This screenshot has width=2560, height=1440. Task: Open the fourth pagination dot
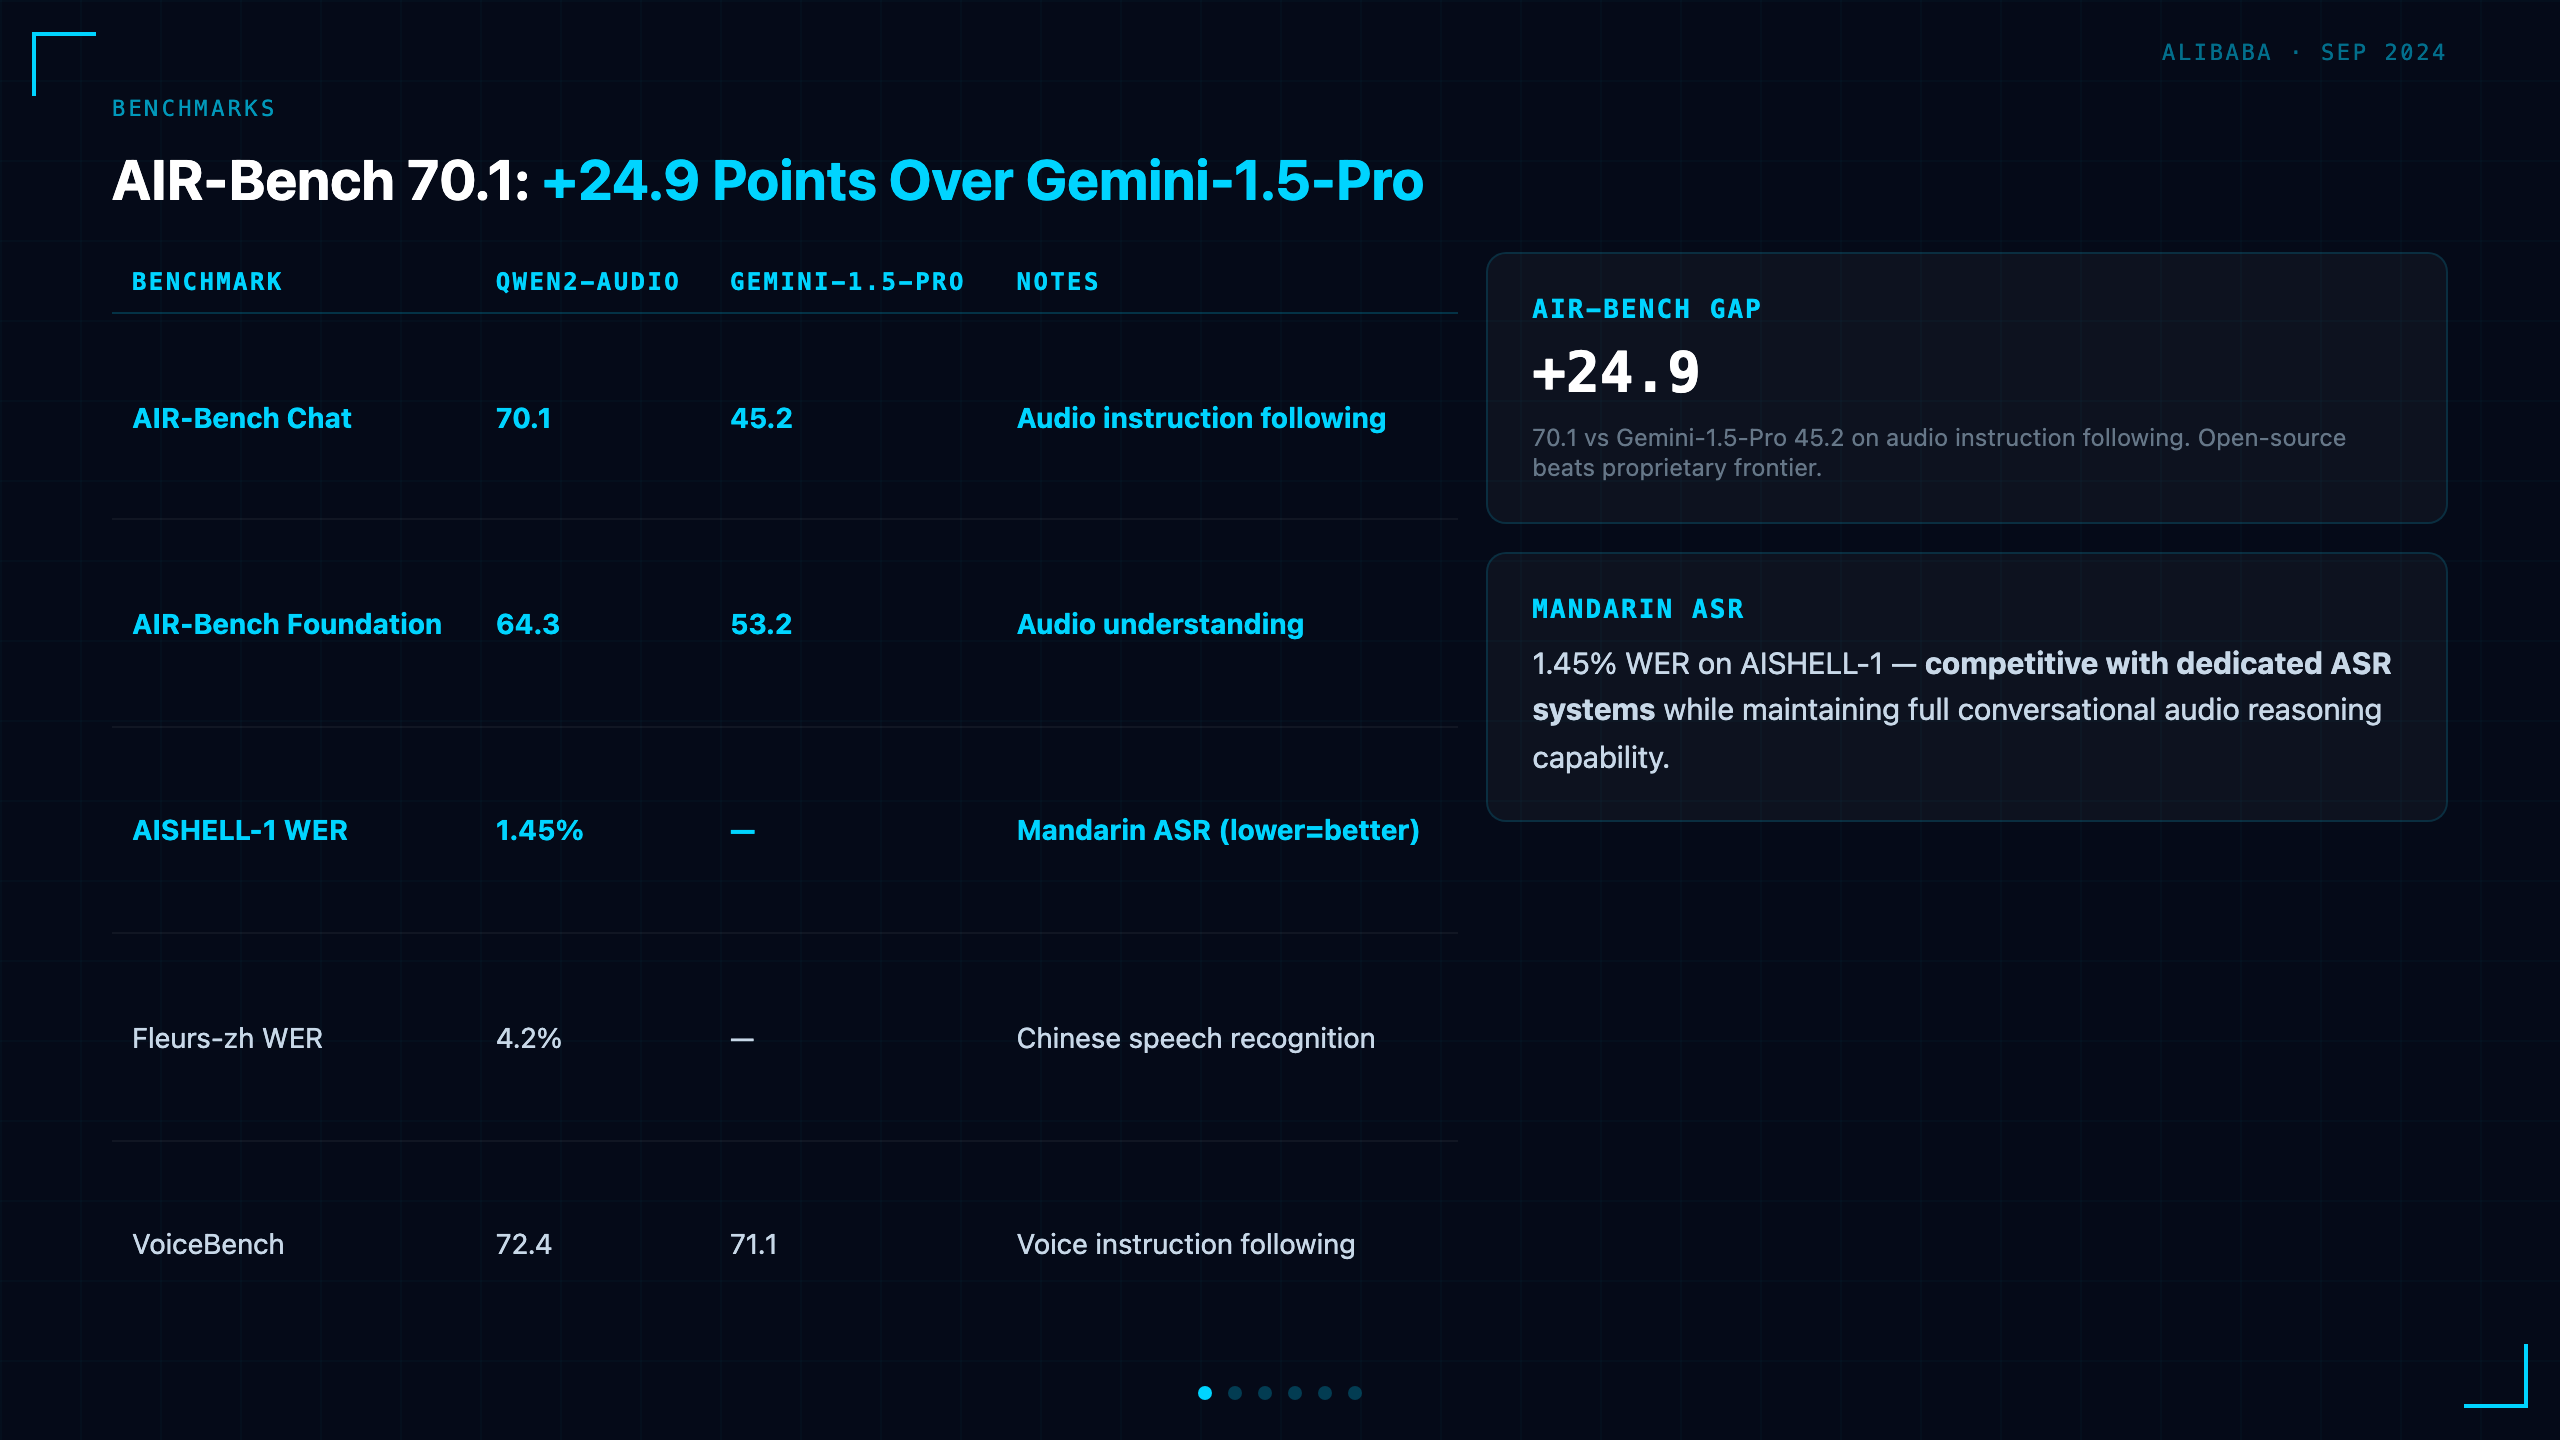pos(1295,1393)
